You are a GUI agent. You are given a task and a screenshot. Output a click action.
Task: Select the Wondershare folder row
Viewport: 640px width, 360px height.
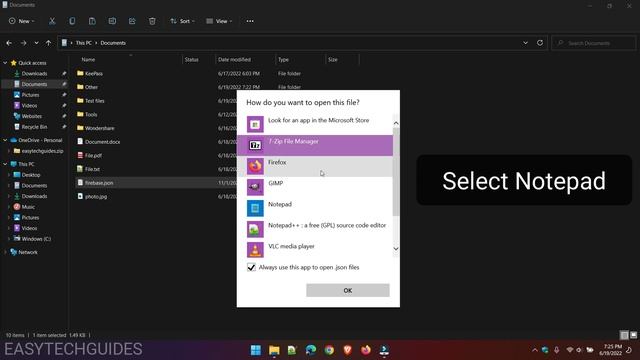(x=100, y=128)
